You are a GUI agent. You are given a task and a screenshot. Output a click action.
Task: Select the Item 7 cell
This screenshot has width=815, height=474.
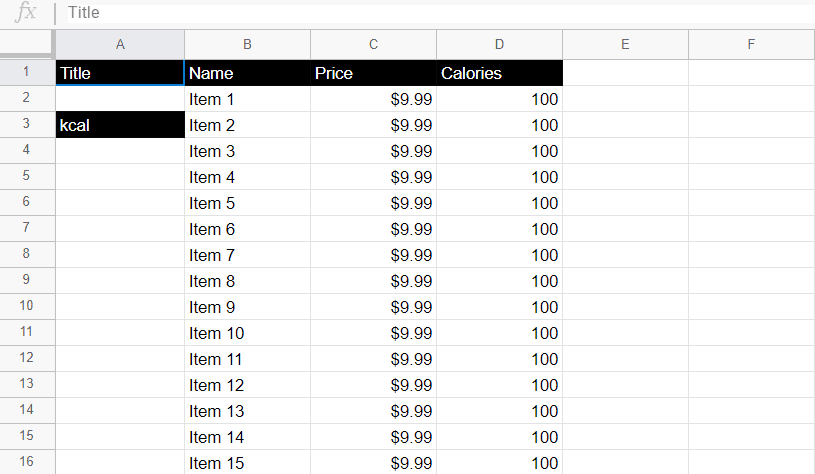pyautogui.click(x=247, y=255)
